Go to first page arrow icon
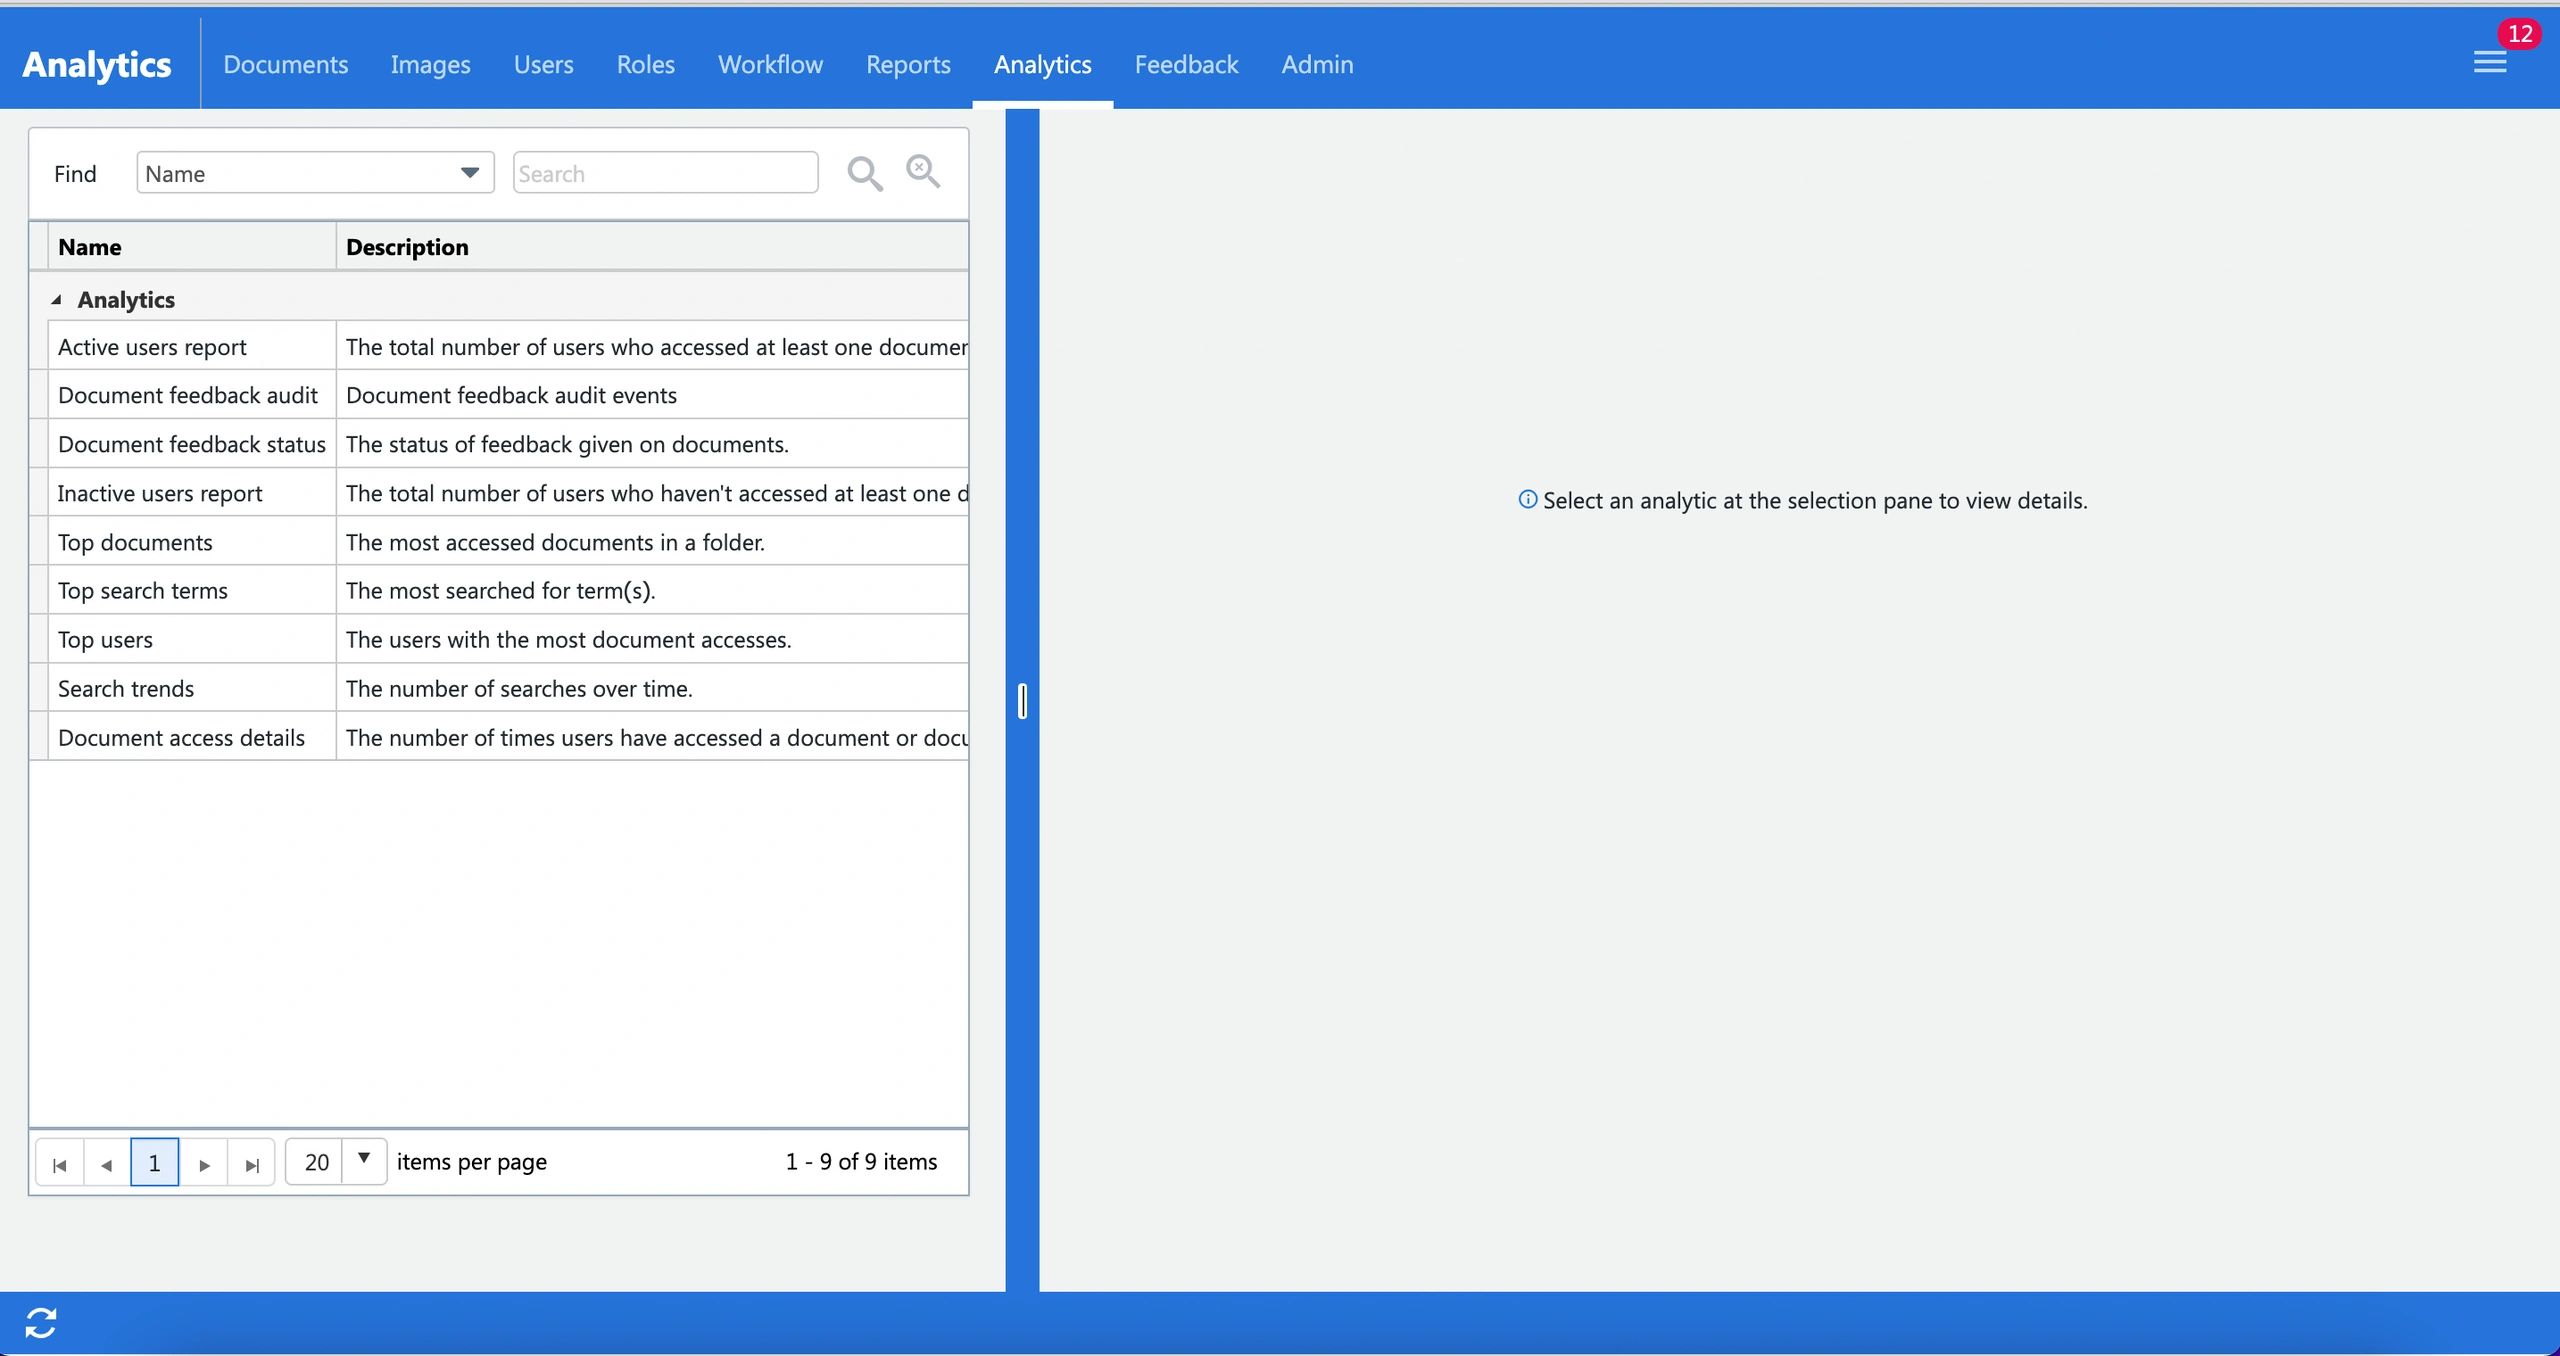 click(x=60, y=1164)
